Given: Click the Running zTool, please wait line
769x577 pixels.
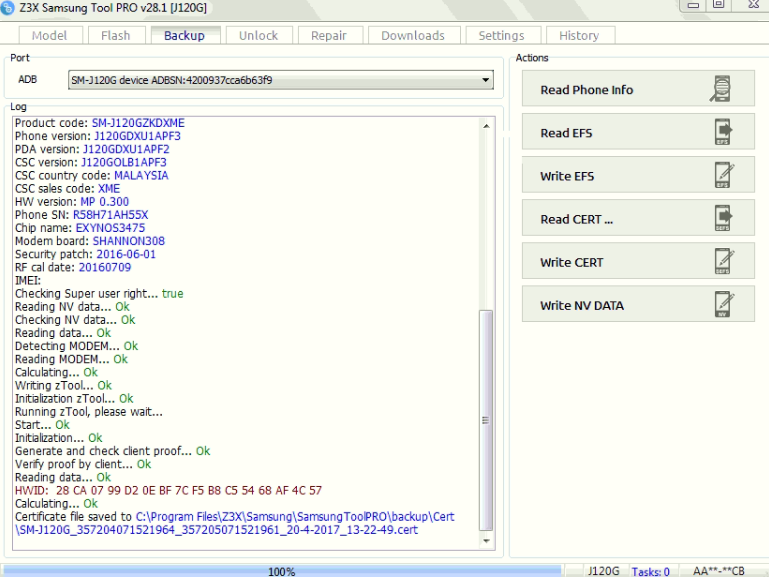Looking at the screenshot, I should pos(89,412).
